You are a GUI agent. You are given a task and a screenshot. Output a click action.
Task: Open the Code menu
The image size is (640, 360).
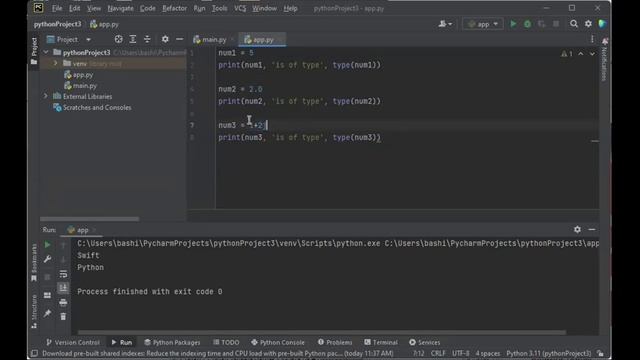pyautogui.click(x=147, y=8)
